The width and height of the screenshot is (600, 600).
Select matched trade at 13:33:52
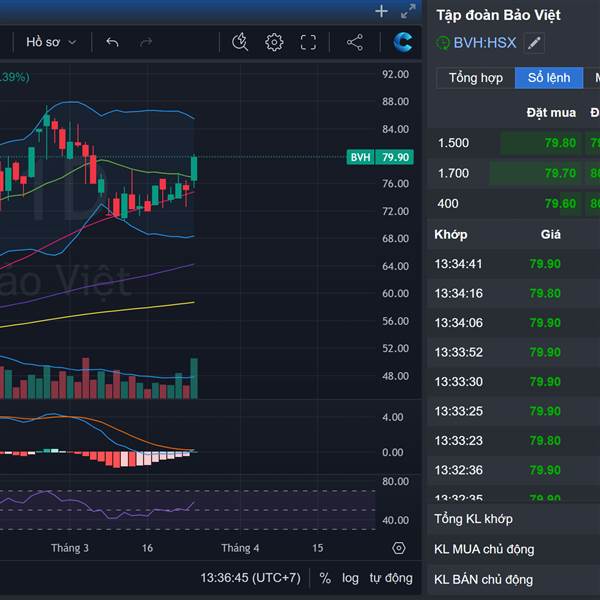point(514,352)
